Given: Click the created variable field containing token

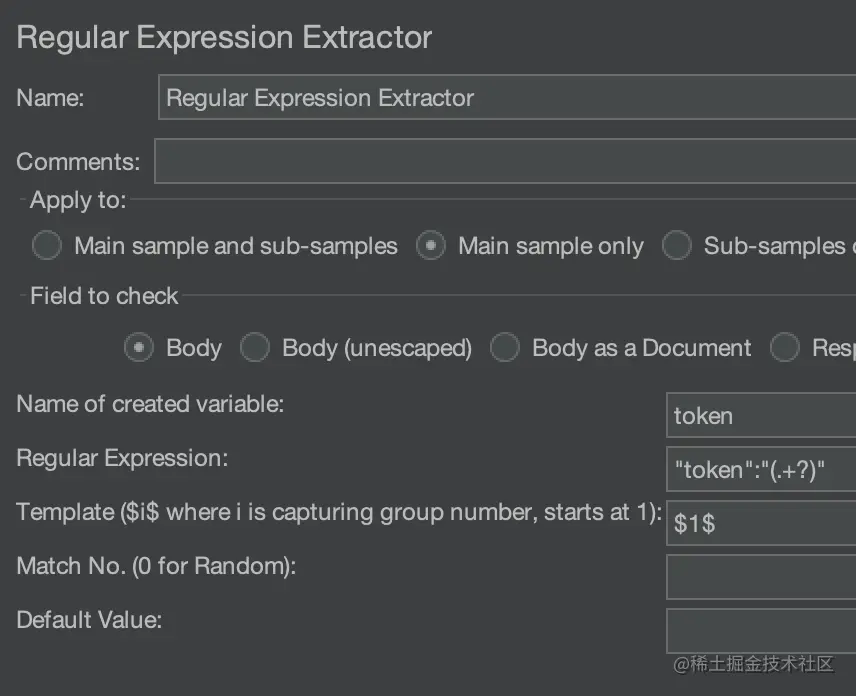Looking at the screenshot, I should (760, 416).
